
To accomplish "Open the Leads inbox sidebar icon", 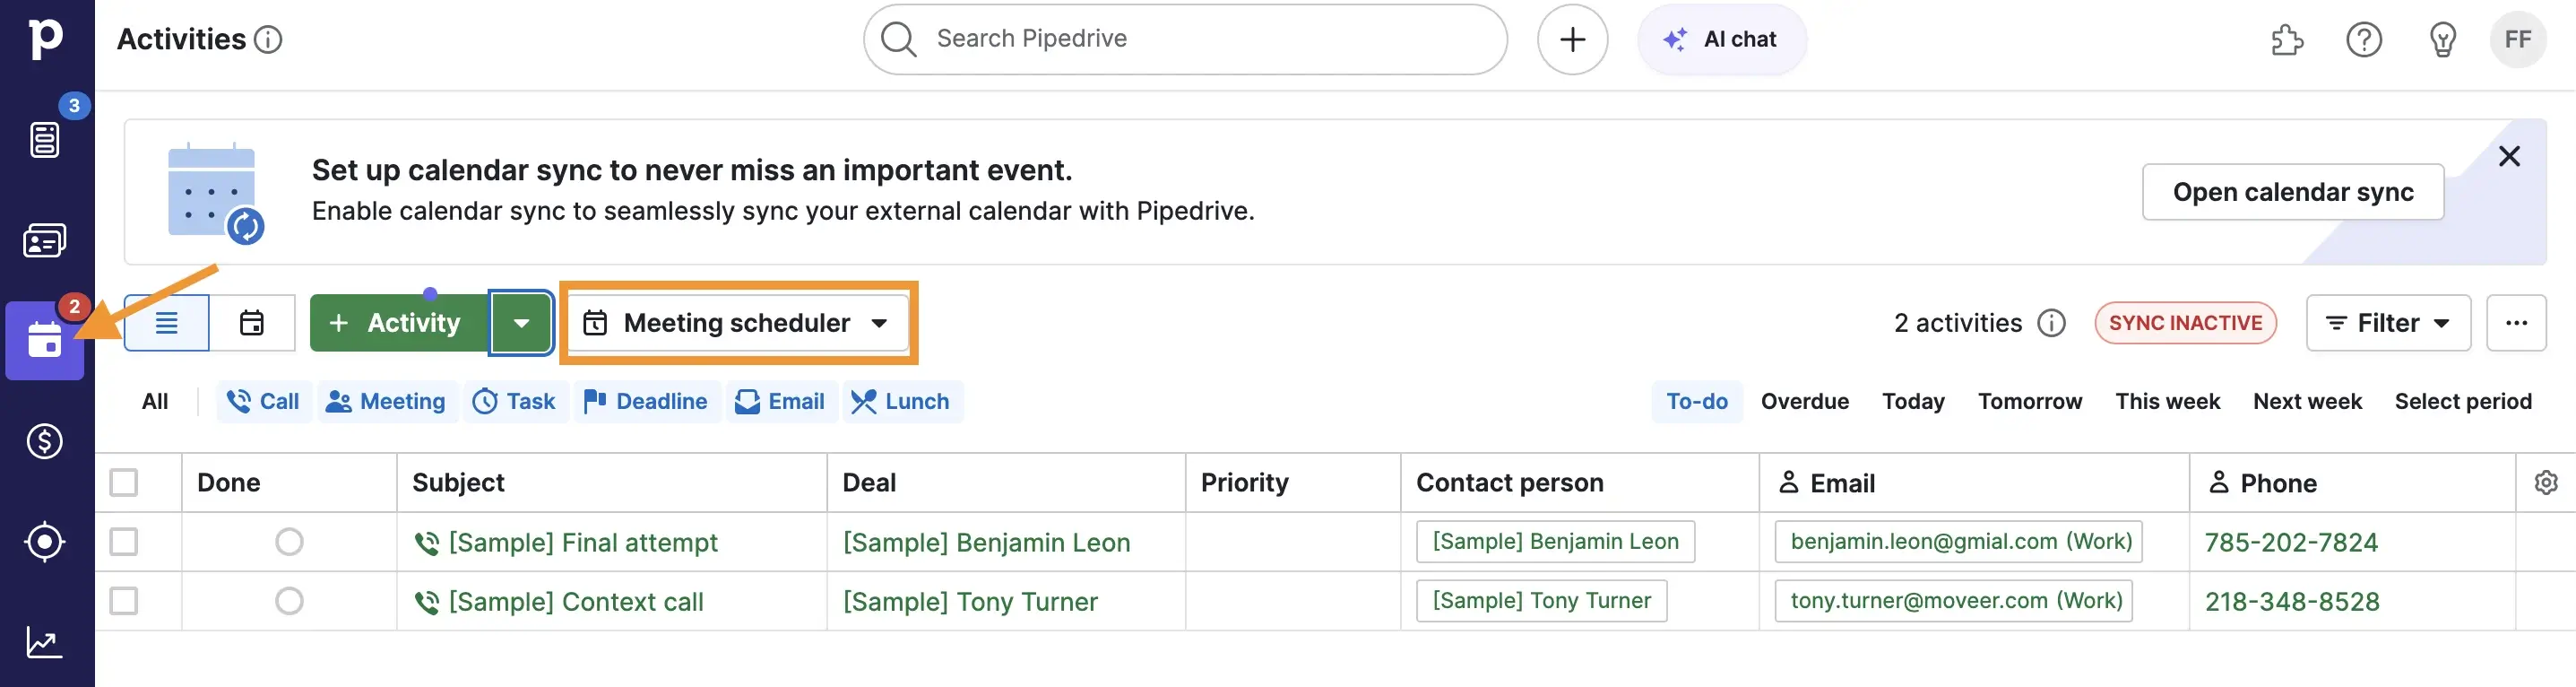I will coord(45,139).
